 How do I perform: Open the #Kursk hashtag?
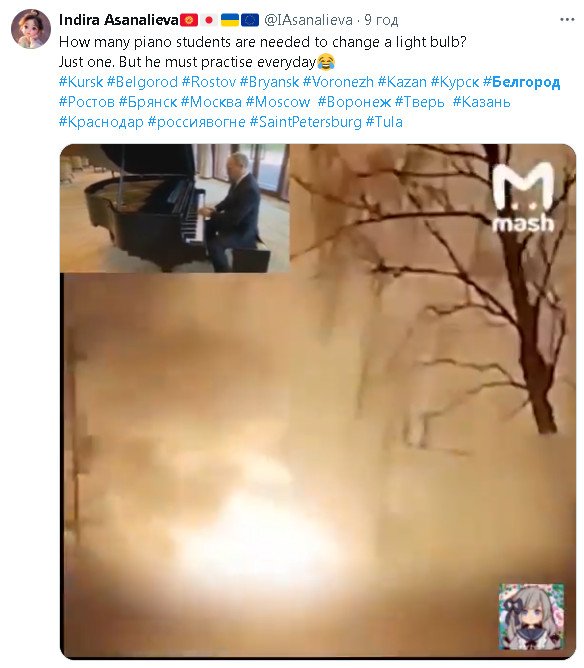(81, 82)
